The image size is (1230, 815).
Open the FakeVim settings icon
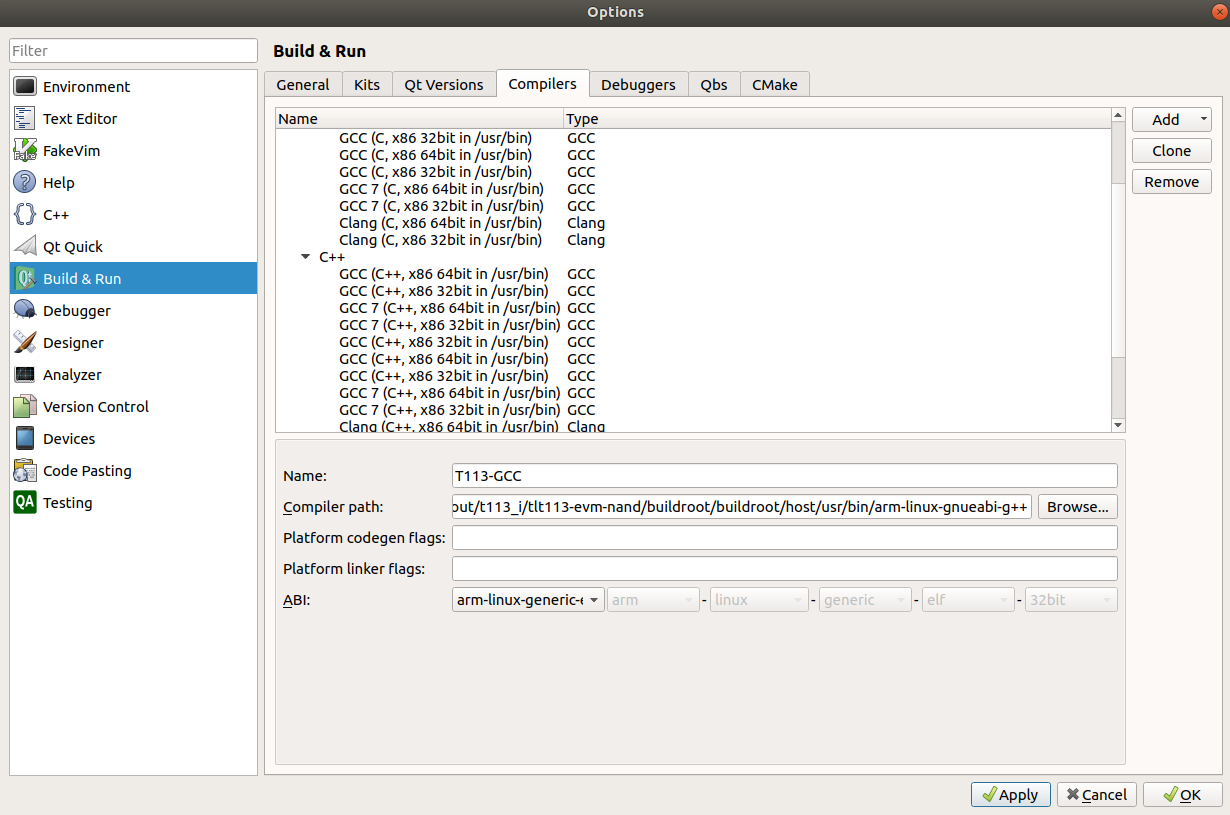tap(26, 151)
